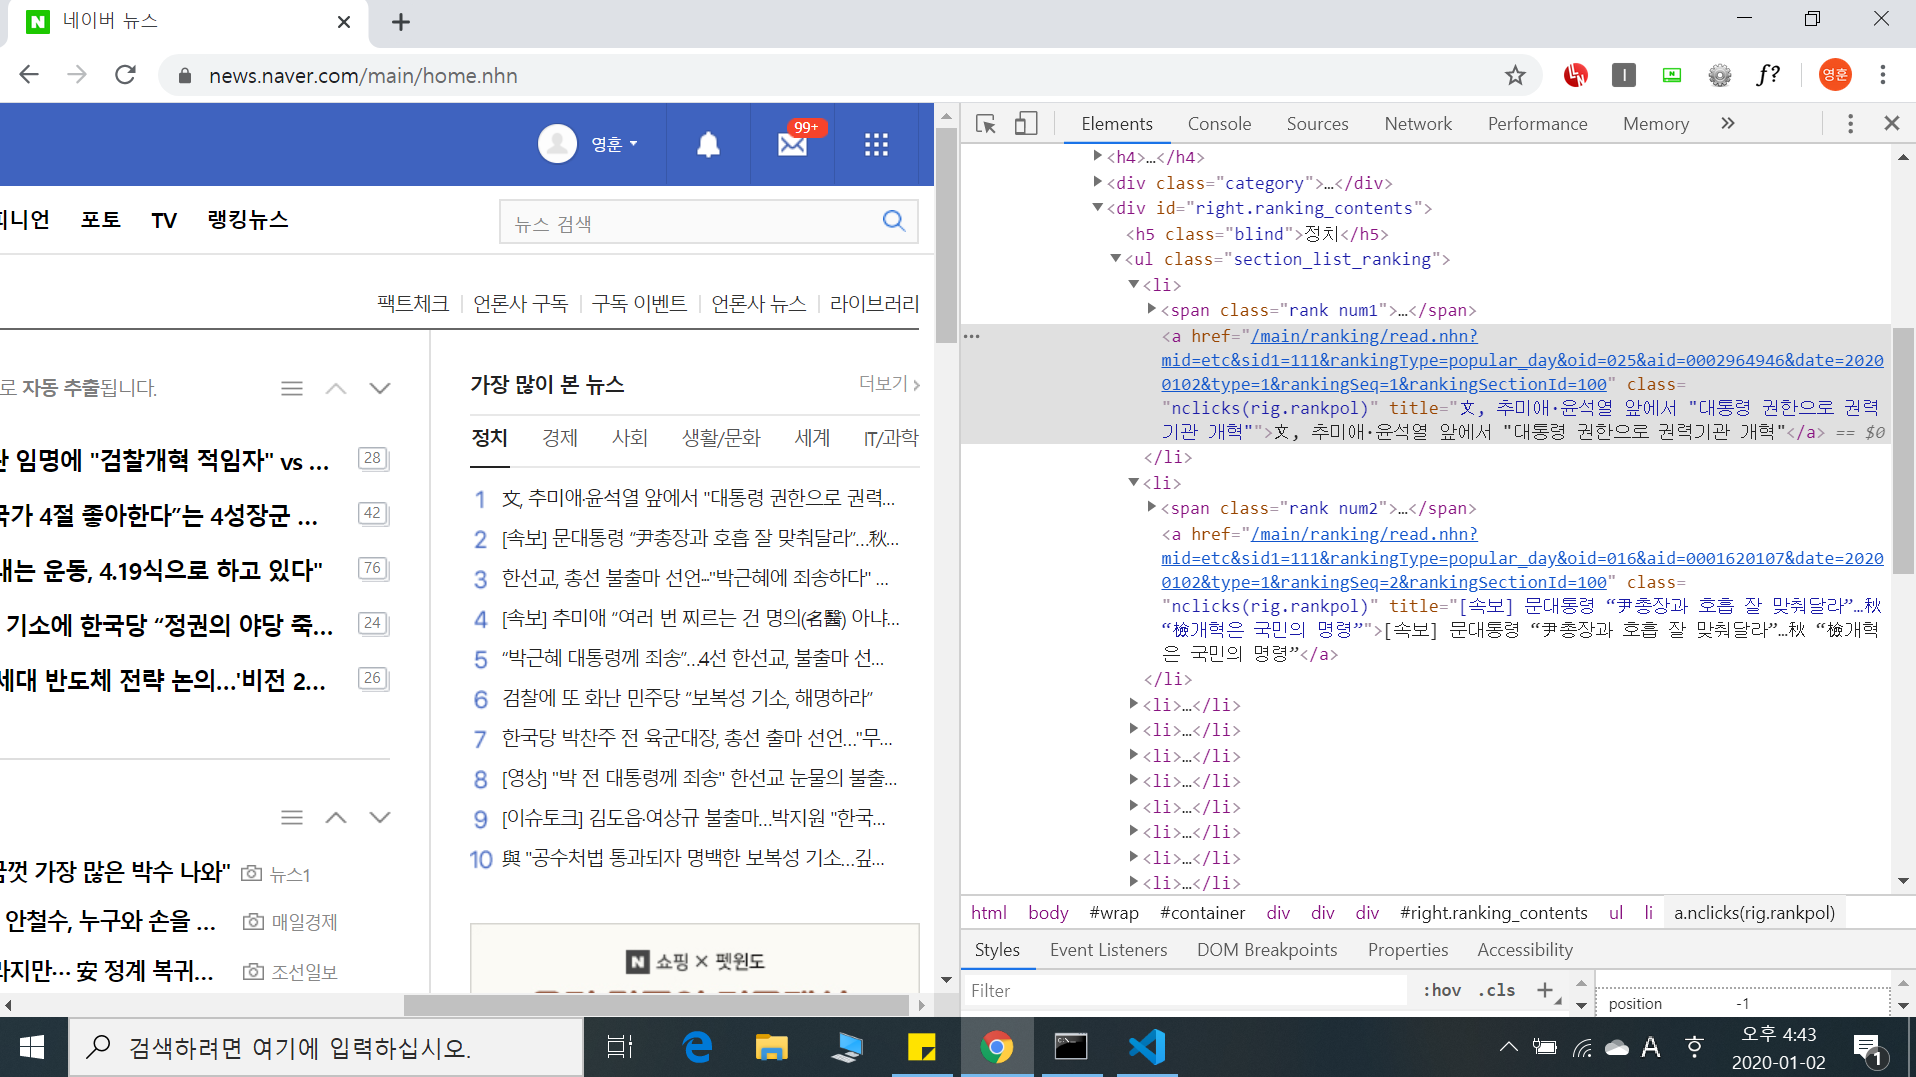Open the Naver apps grid icon

point(877,144)
